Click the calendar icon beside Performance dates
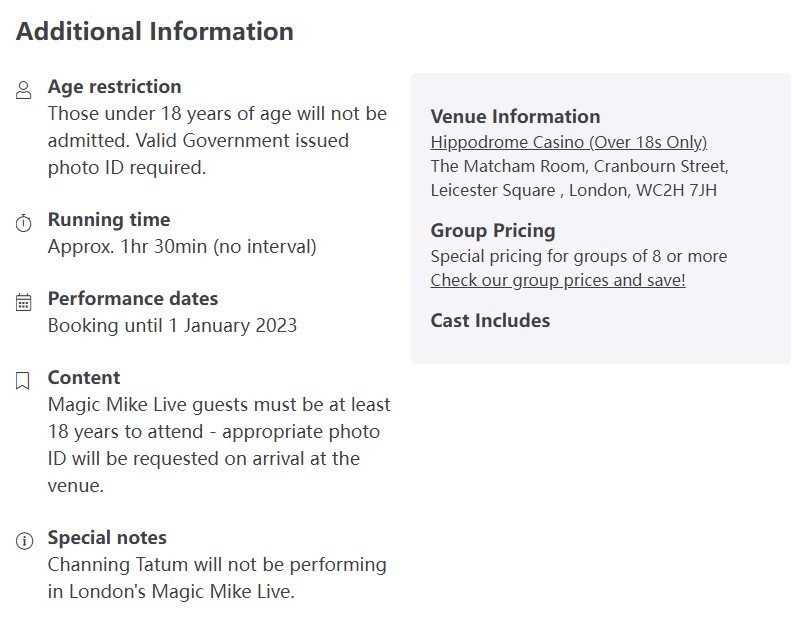The width and height of the screenshot is (792, 617). (23, 302)
